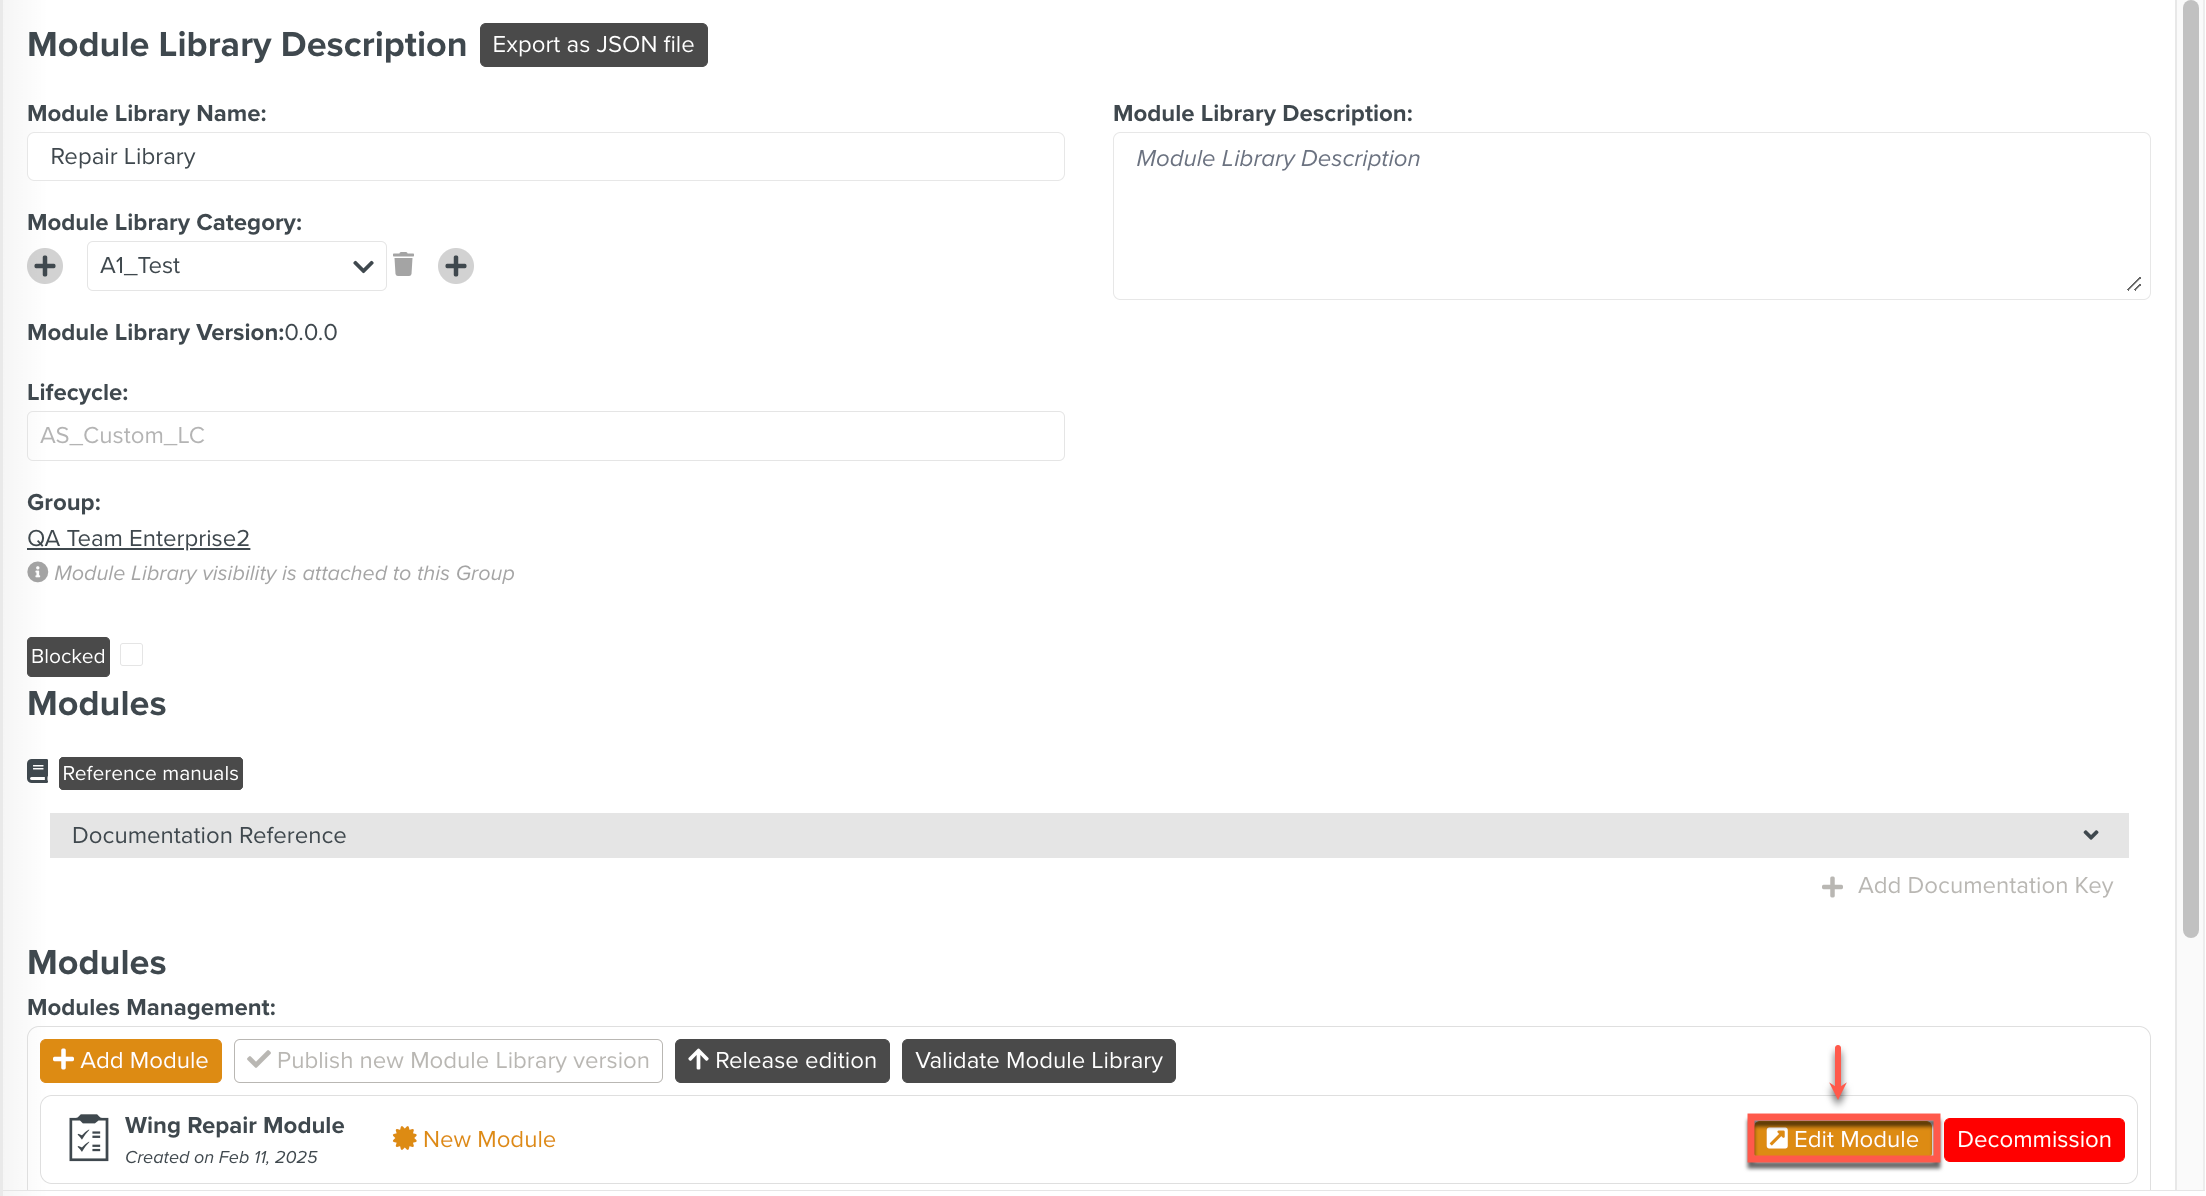Expand the Documentation Reference section
Image resolution: width=2206 pixels, height=1196 pixels.
[1088, 835]
